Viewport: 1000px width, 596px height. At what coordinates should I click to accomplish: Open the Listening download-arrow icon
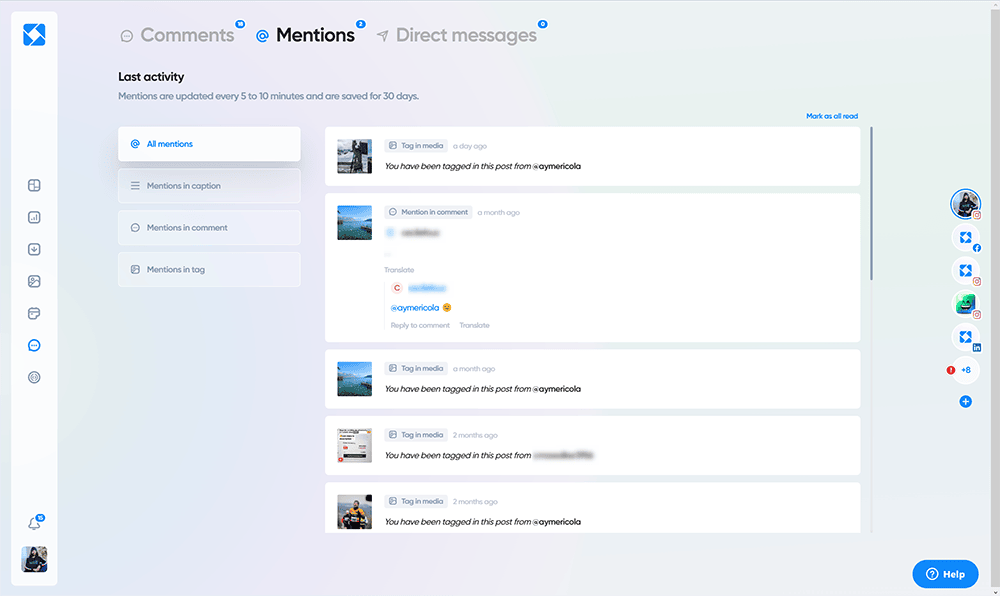tap(33, 249)
